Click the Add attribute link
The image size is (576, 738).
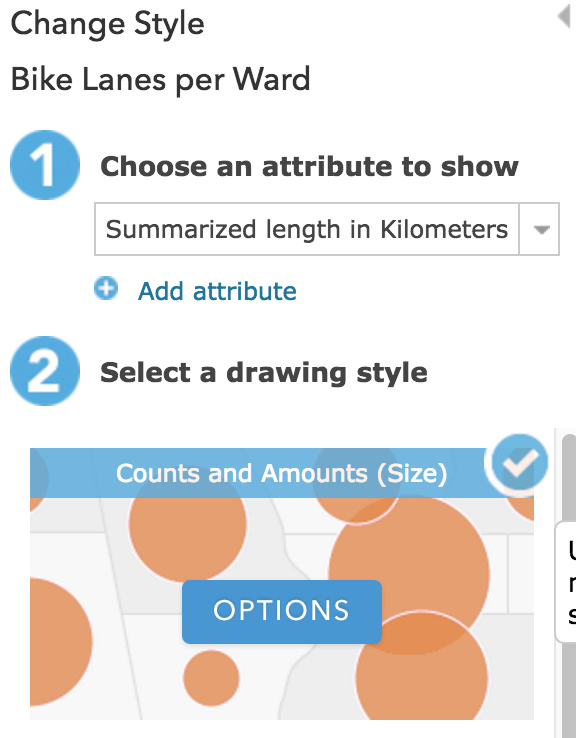(217, 291)
